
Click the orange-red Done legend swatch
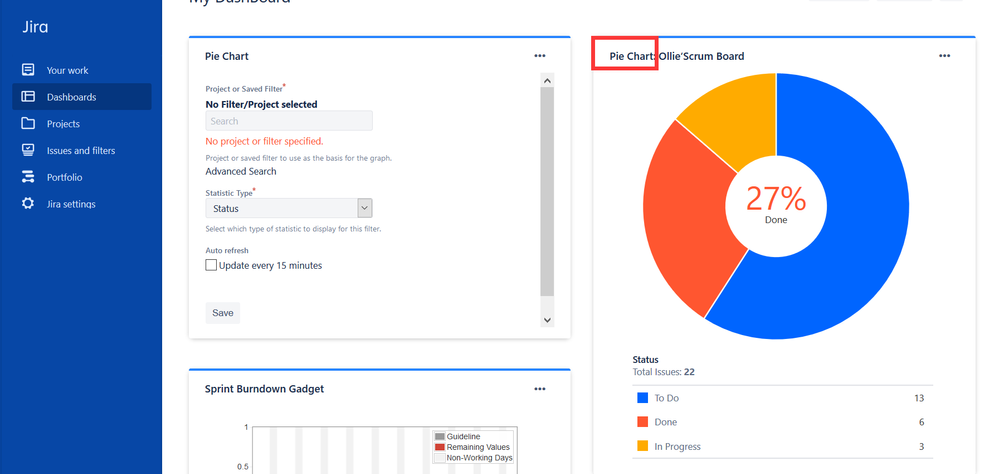(642, 422)
